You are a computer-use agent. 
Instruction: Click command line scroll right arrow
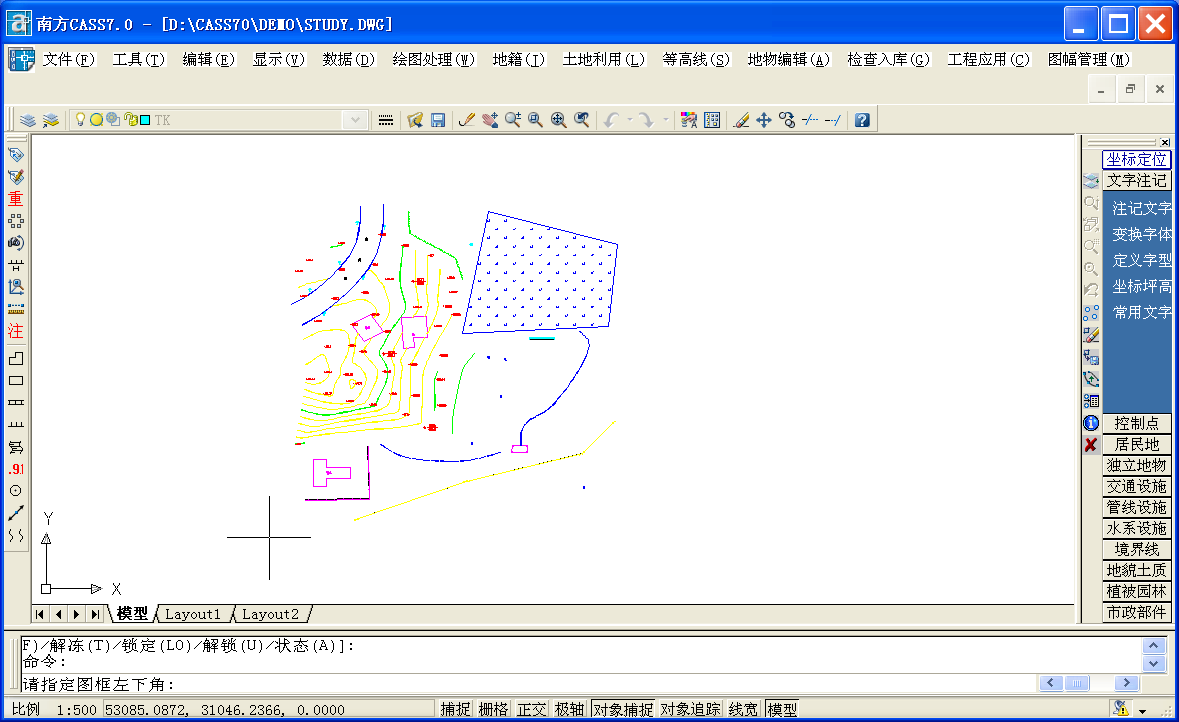pyautogui.click(x=1126, y=683)
